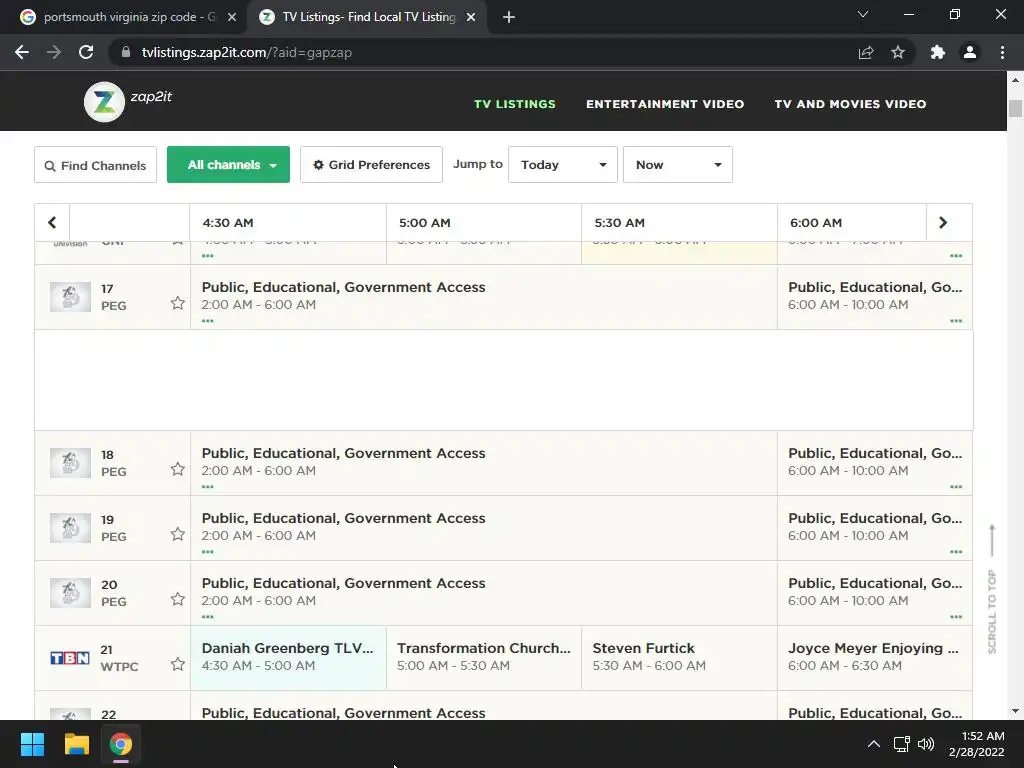Viewport: 1024px width, 768px height.
Task: Click the channel 20 PEG logo
Action: click(71, 593)
